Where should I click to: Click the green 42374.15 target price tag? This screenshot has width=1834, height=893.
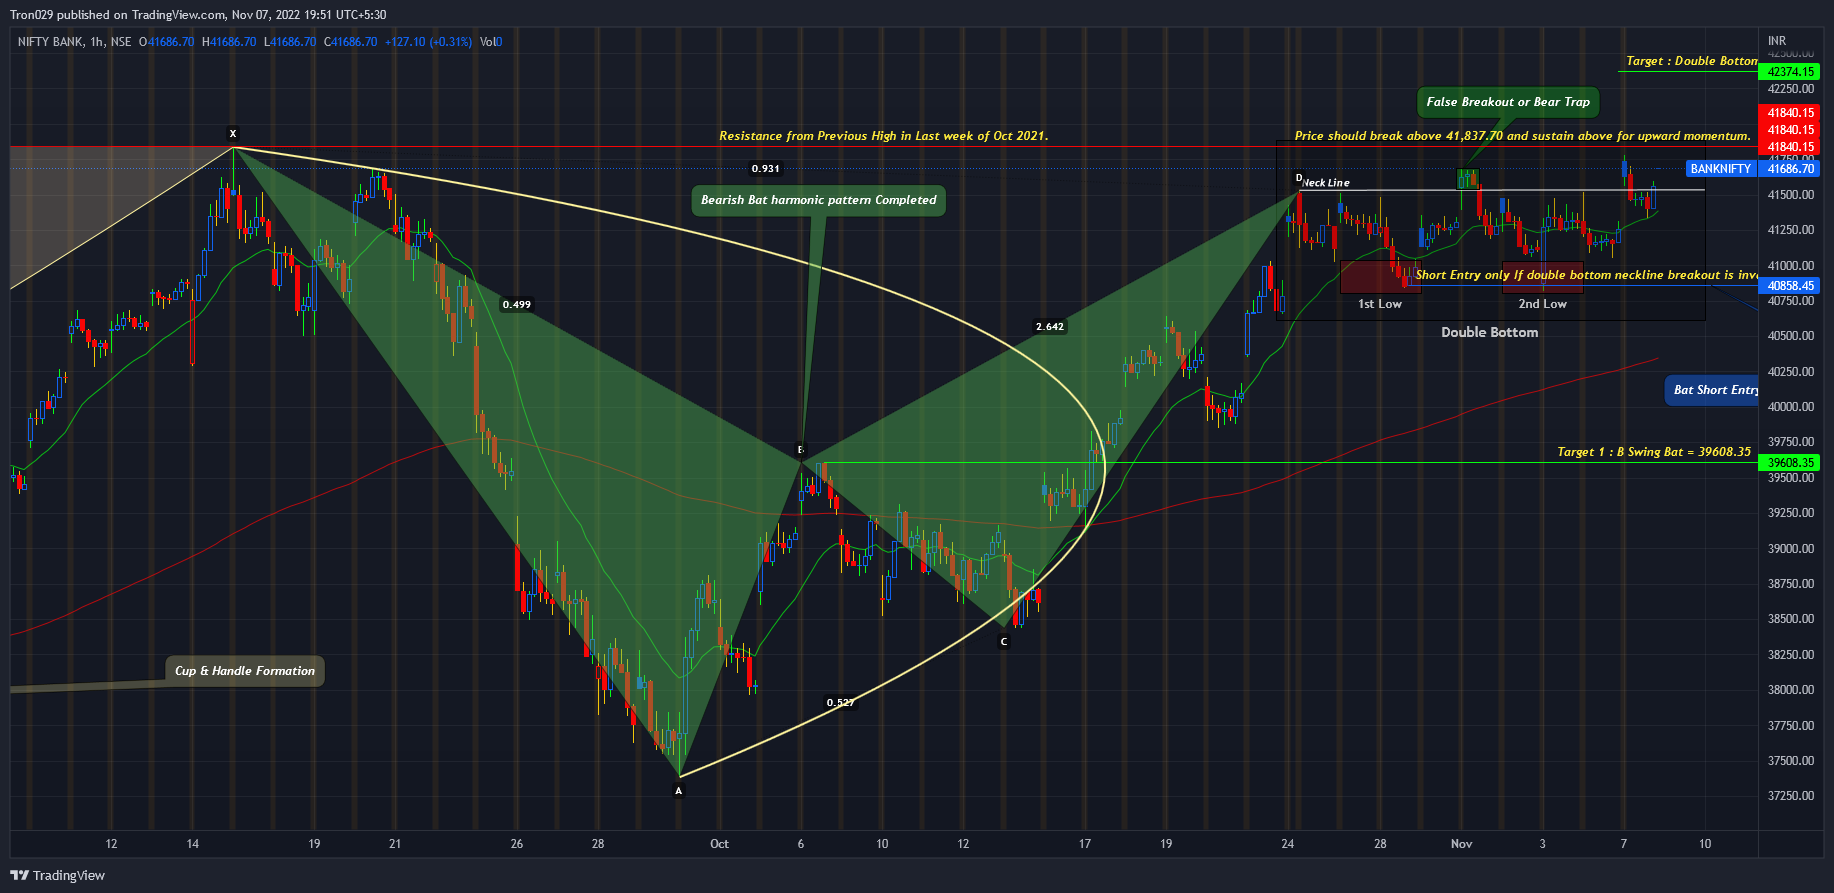tap(1790, 72)
